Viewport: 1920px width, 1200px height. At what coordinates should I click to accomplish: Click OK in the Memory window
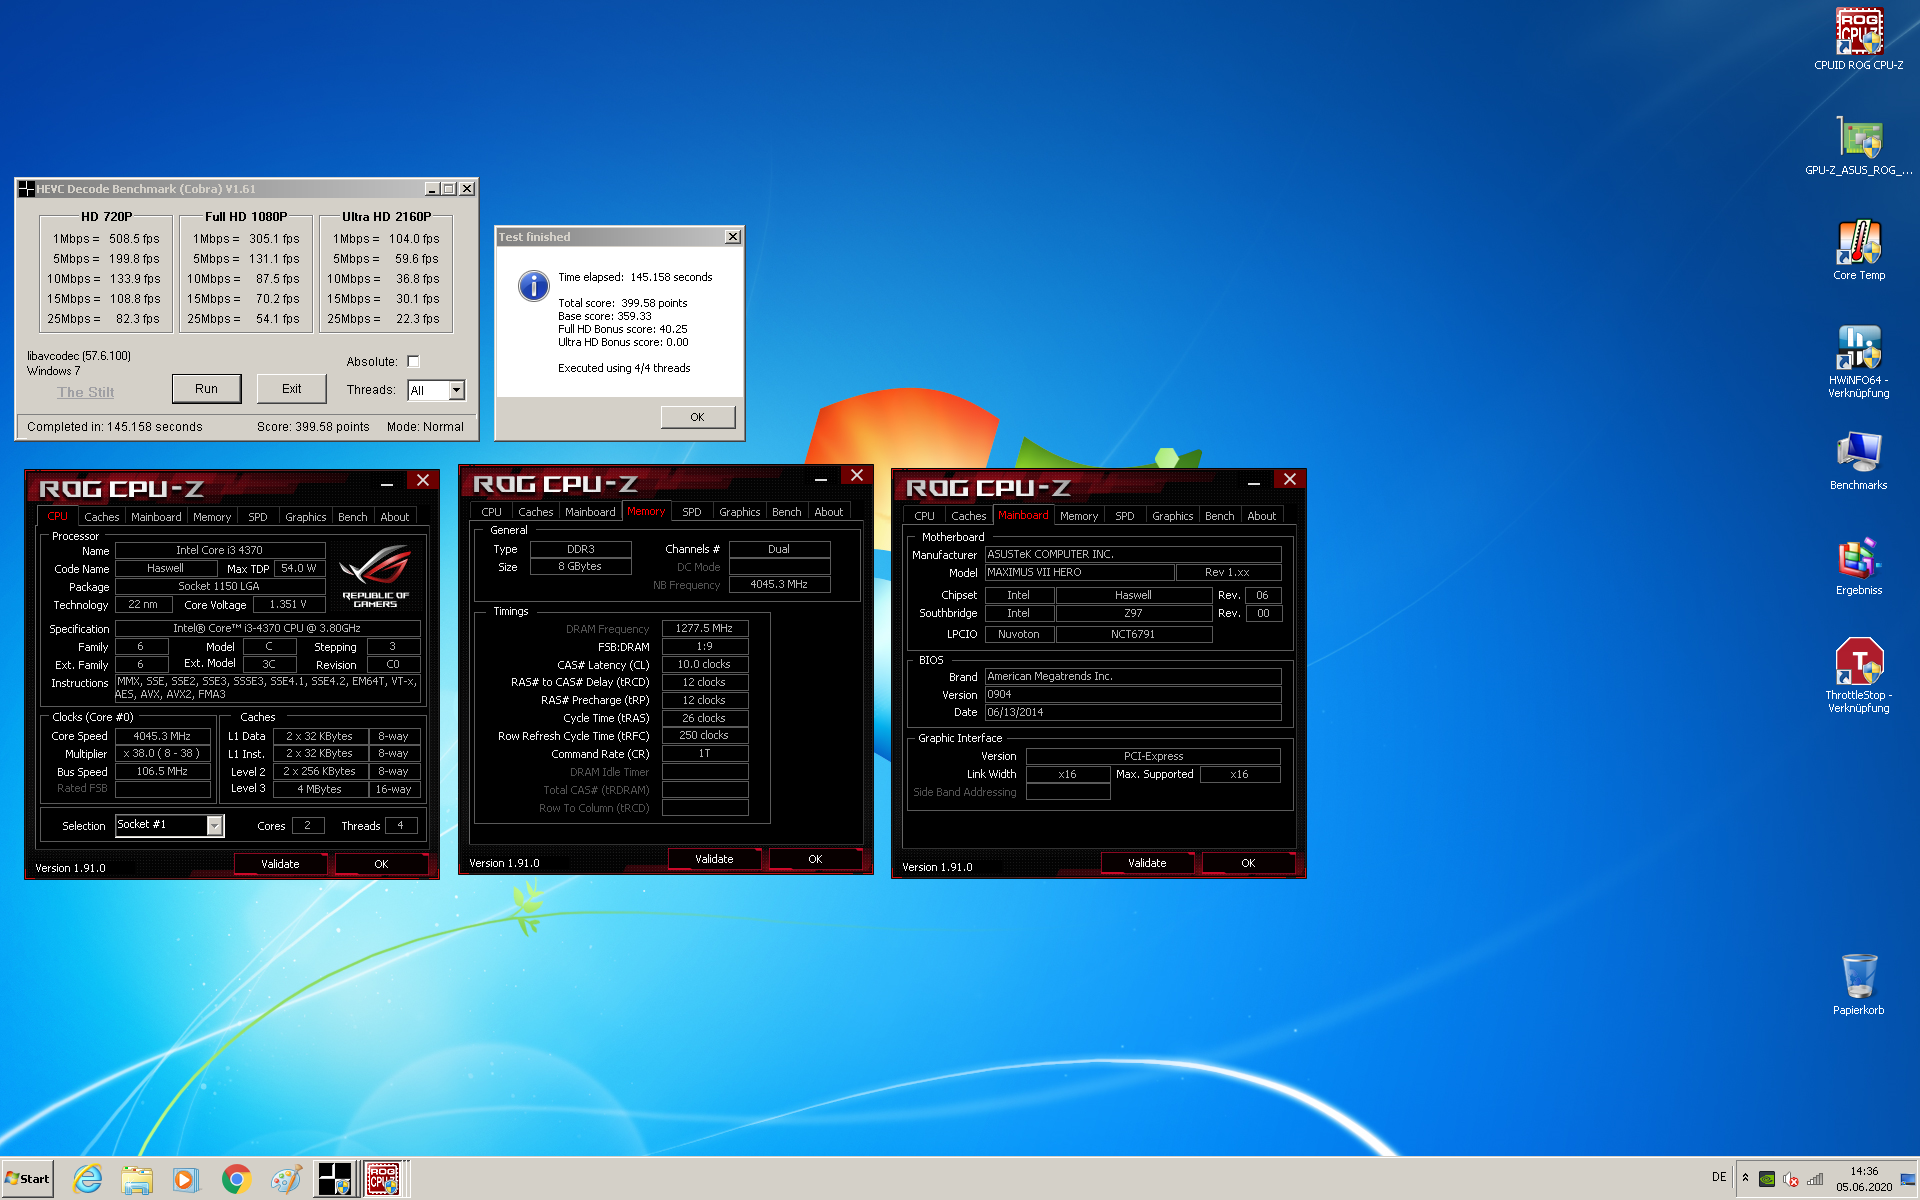click(815, 859)
